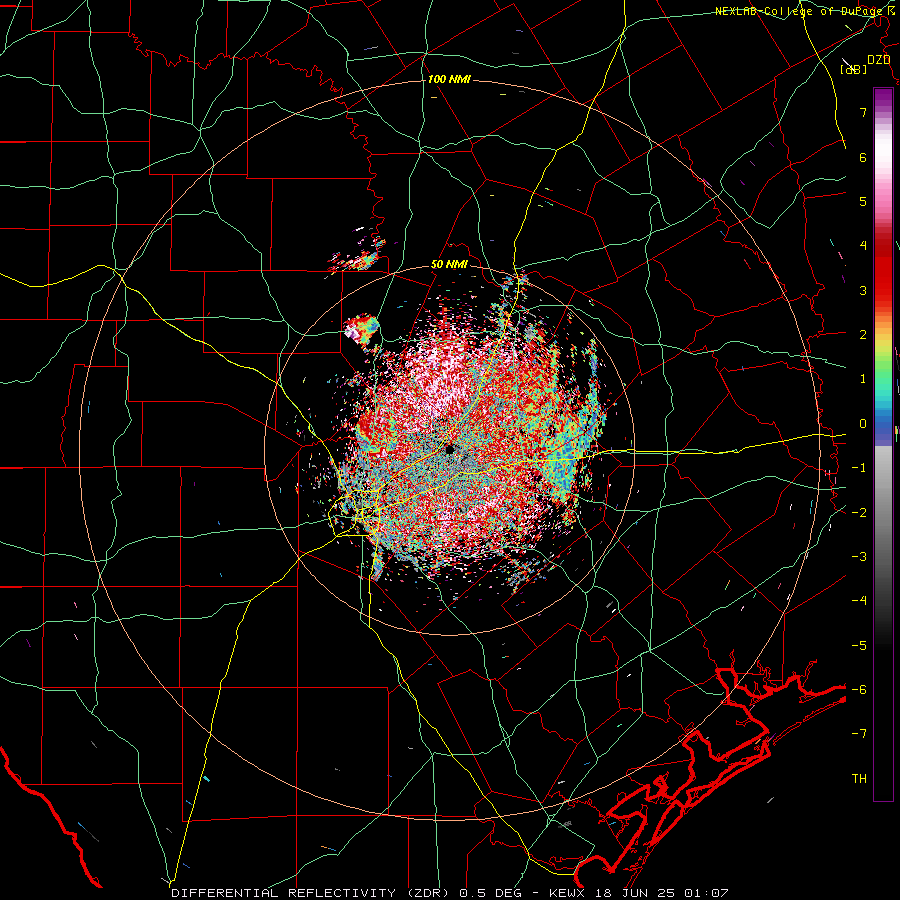Click the "50 NMI" range ring label

tap(449, 265)
